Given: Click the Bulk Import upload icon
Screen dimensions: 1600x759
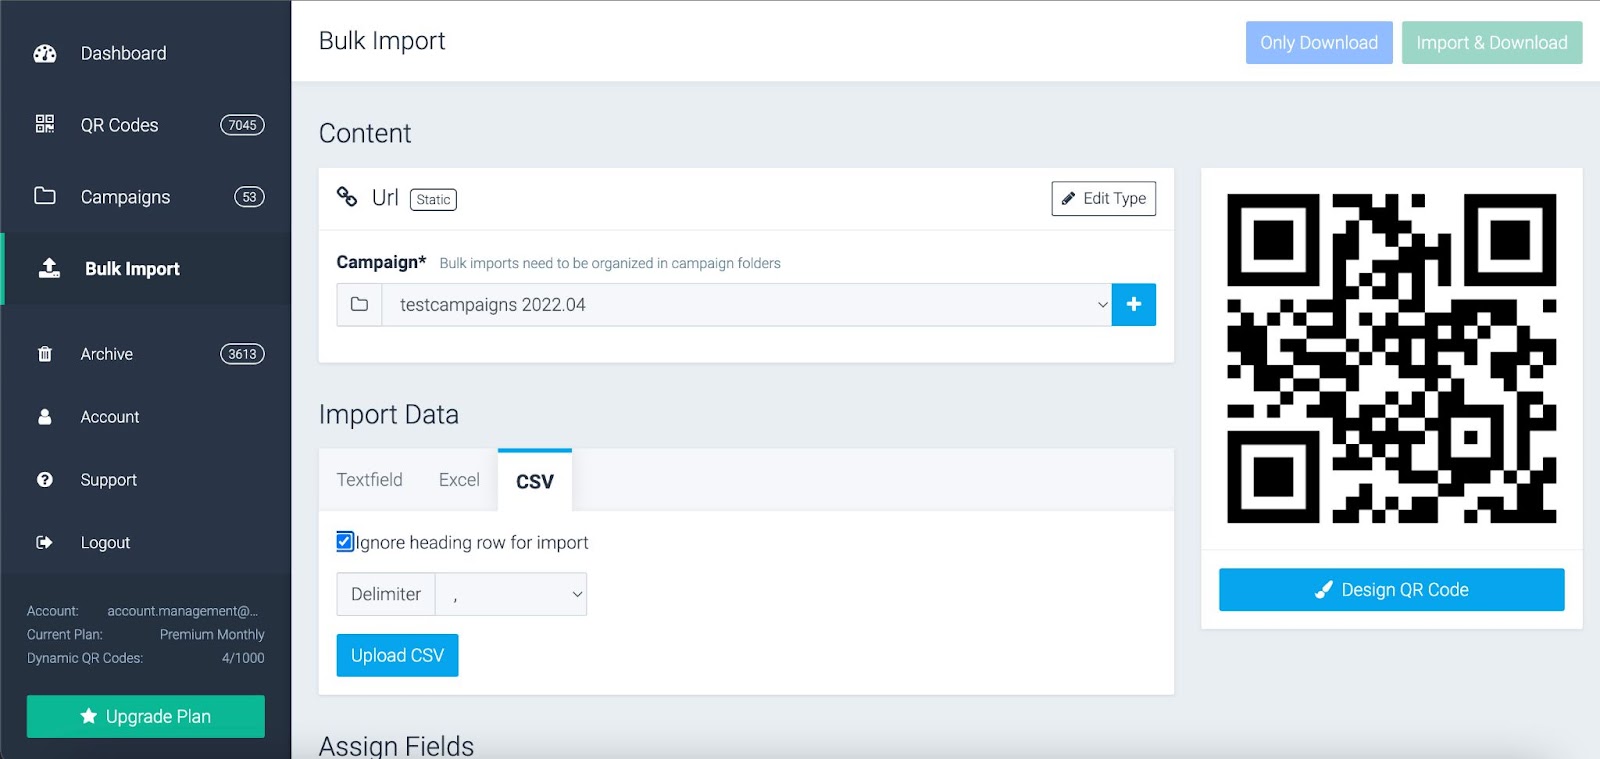Looking at the screenshot, I should (49, 268).
